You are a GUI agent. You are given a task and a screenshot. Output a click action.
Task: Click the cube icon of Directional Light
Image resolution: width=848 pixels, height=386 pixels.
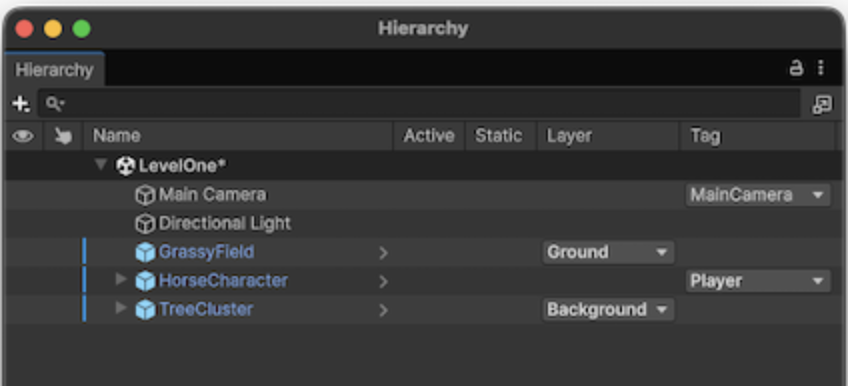(x=145, y=223)
